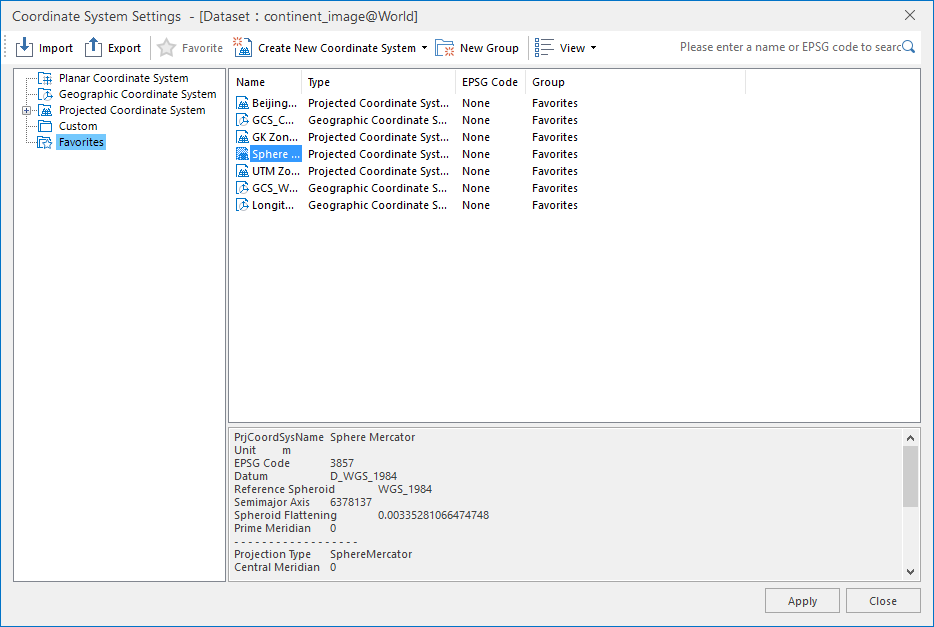Click the search magnifier icon
The width and height of the screenshot is (934, 627).
tap(908, 46)
